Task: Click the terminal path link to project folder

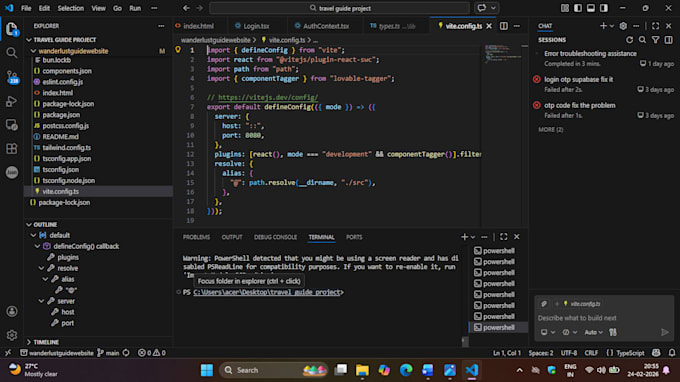Action: [x=267, y=292]
